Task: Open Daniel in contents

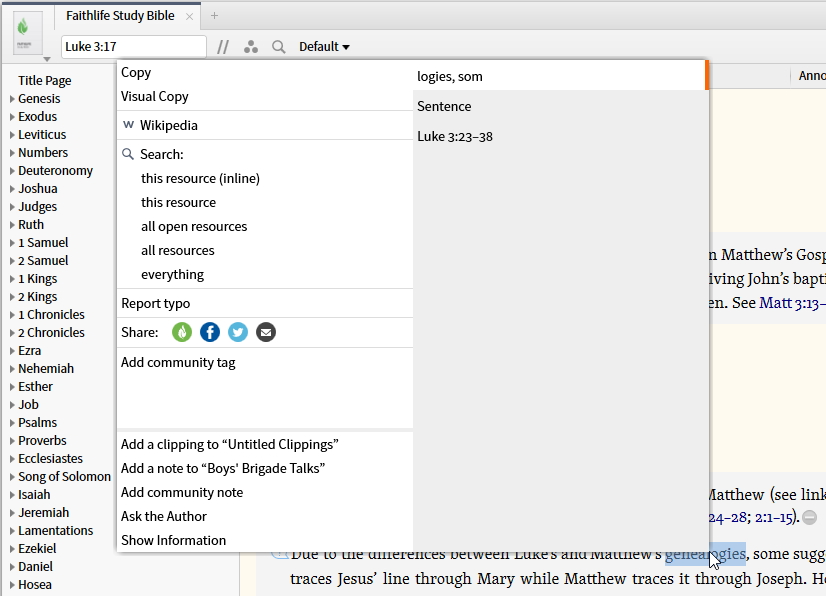Action: 35,567
